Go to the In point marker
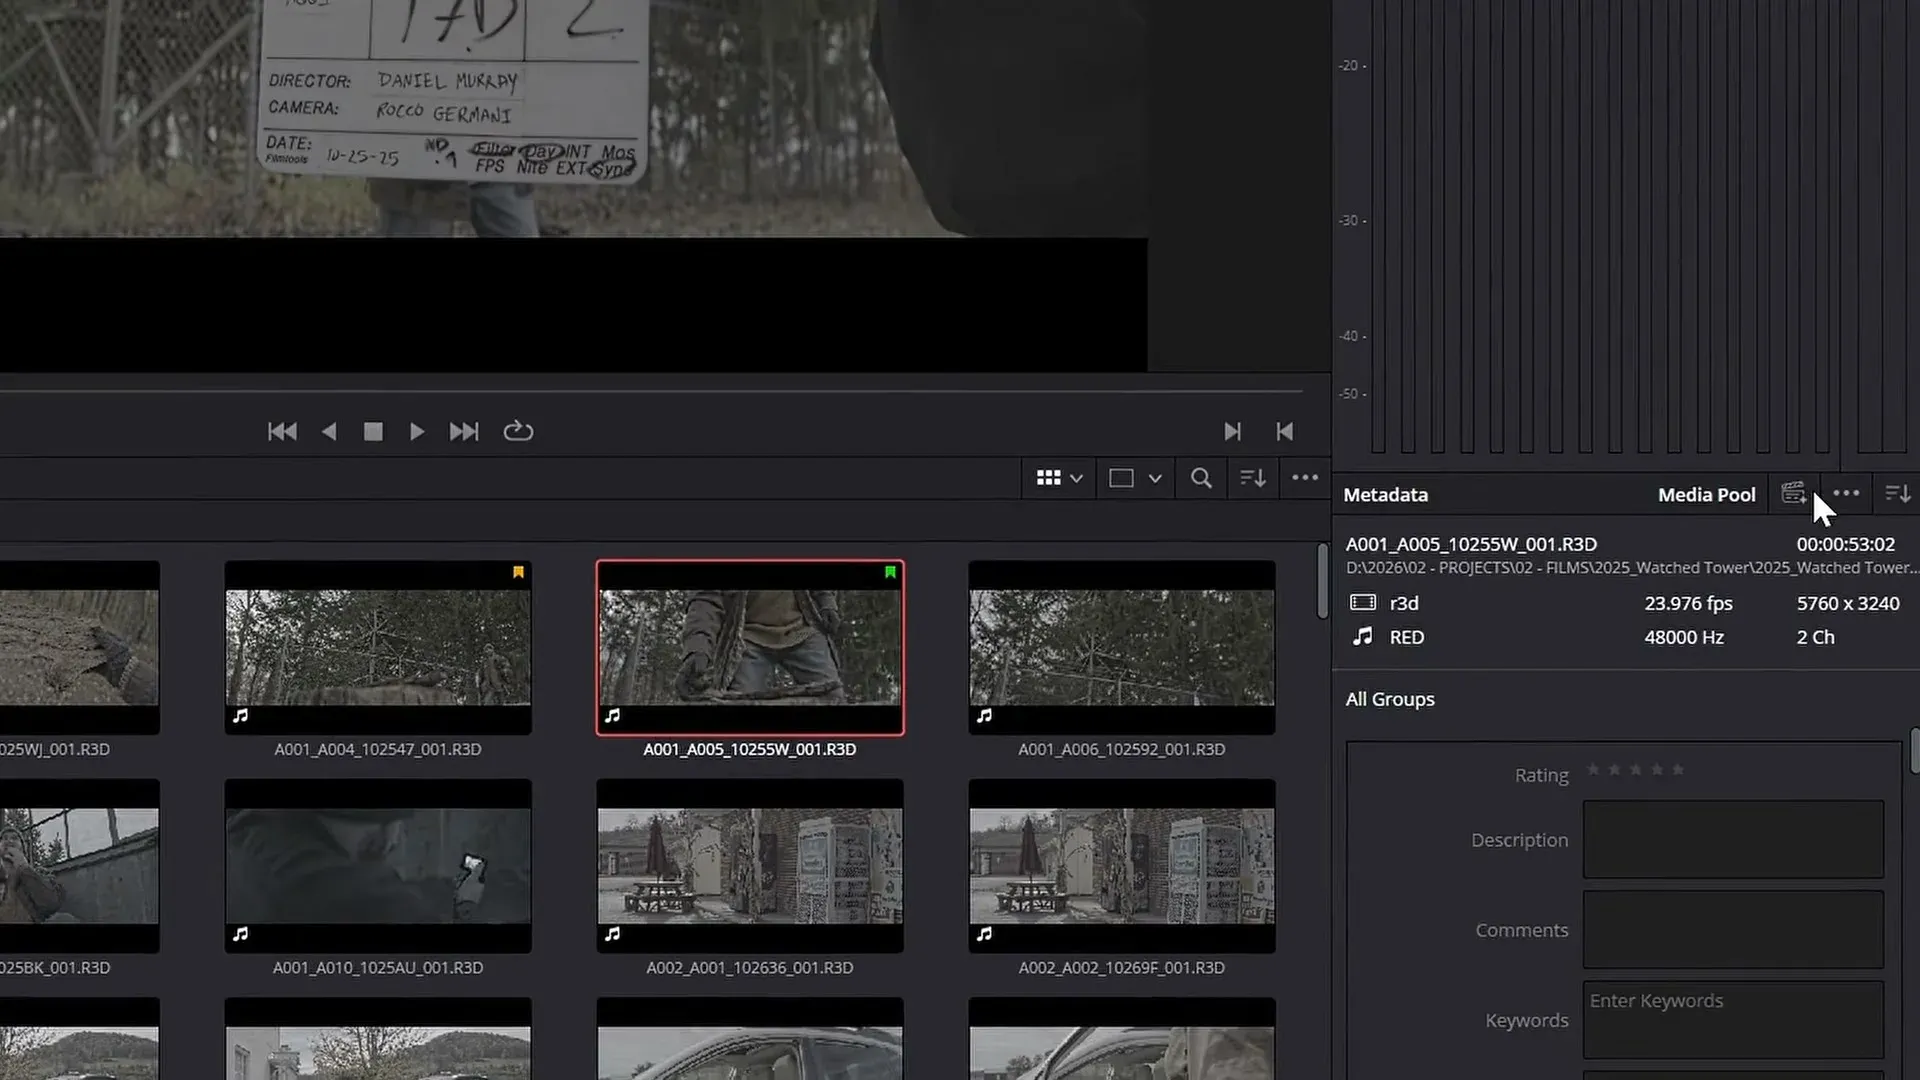The width and height of the screenshot is (1920, 1080). (x=1285, y=431)
